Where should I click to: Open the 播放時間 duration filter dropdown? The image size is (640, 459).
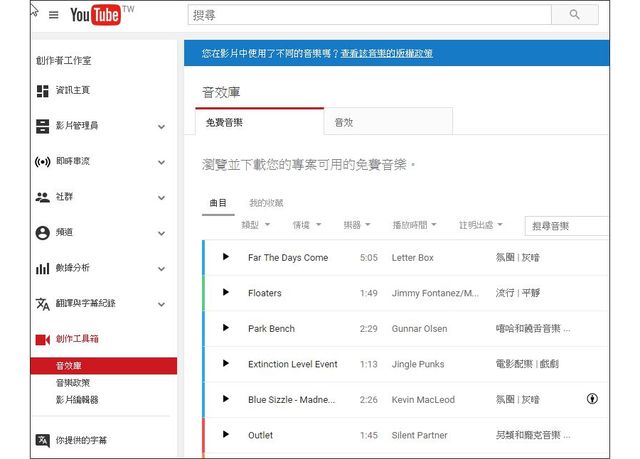pyautogui.click(x=414, y=225)
